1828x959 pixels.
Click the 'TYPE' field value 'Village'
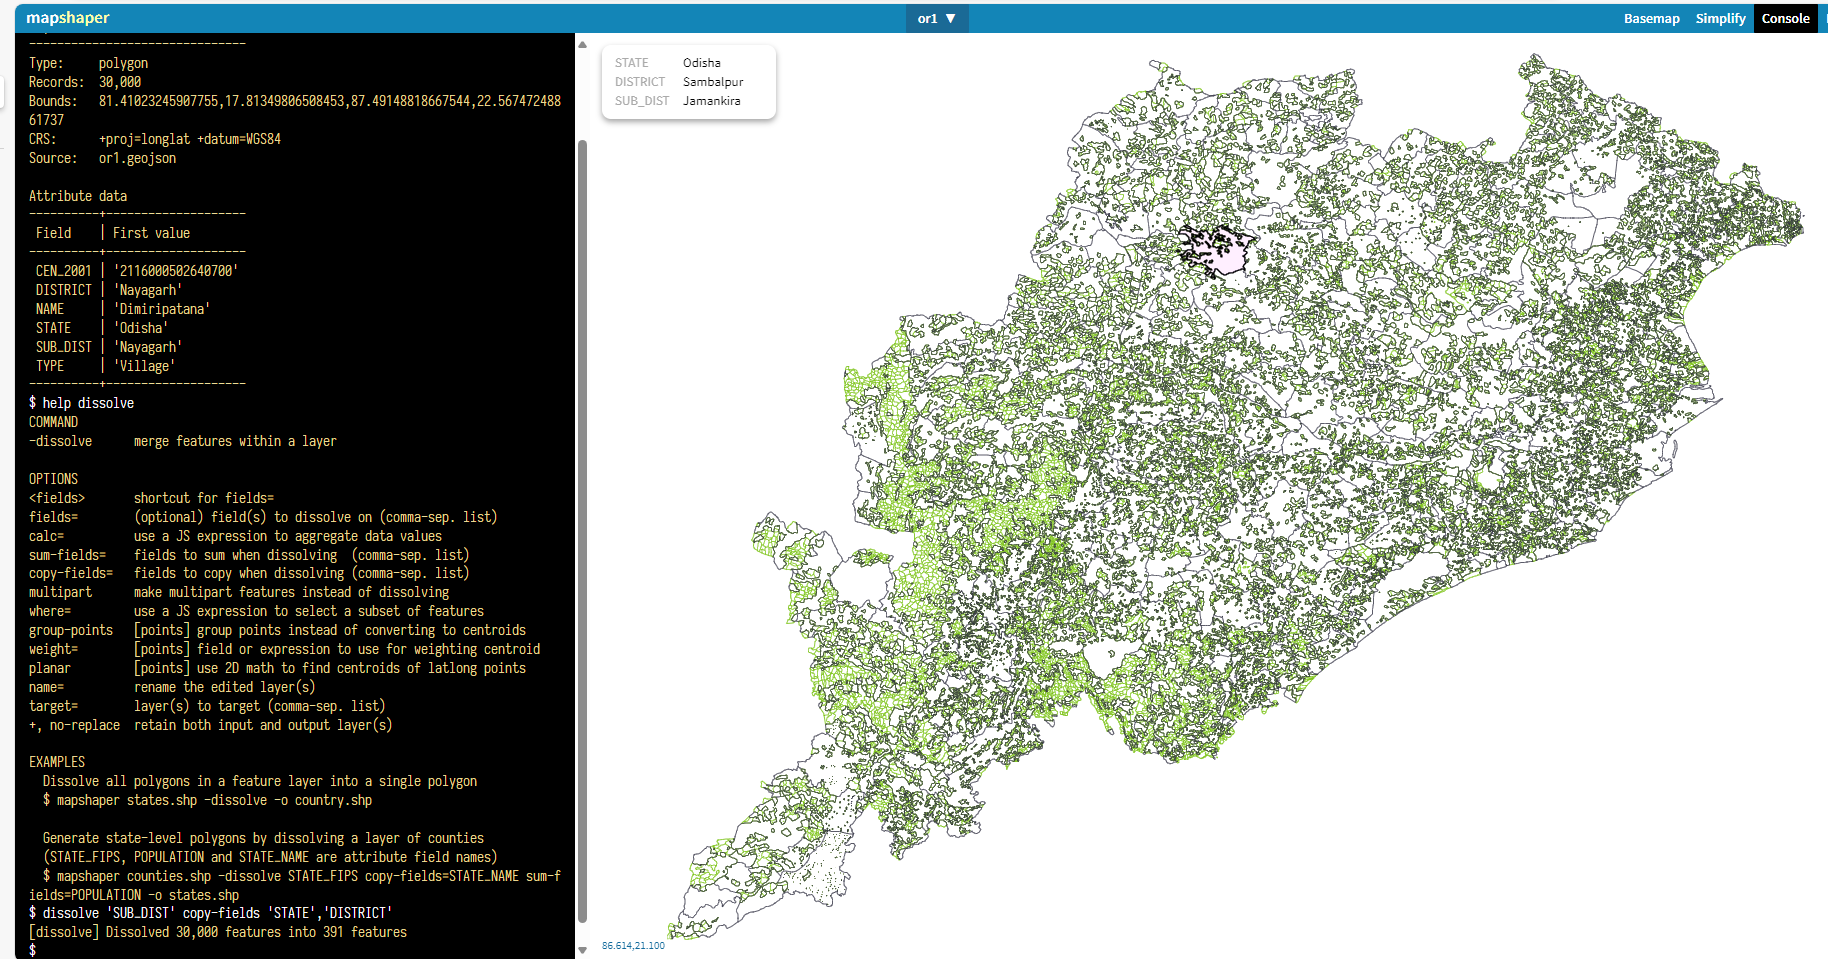(x=144, y=366)
